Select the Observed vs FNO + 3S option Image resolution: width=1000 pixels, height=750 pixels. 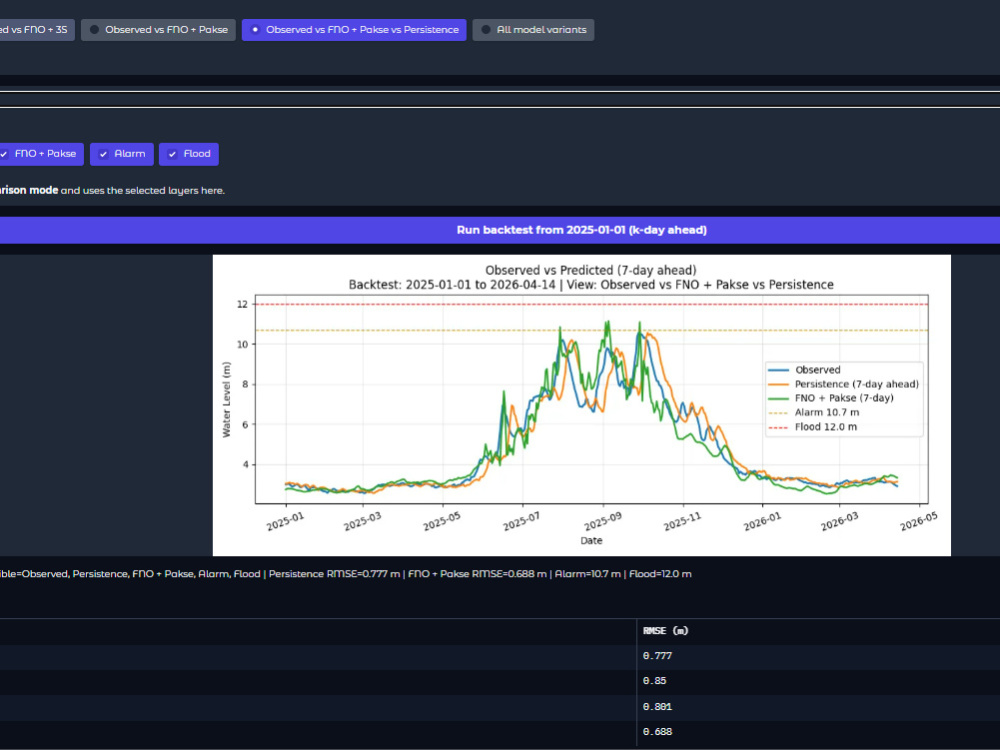(x=35, y=30)
